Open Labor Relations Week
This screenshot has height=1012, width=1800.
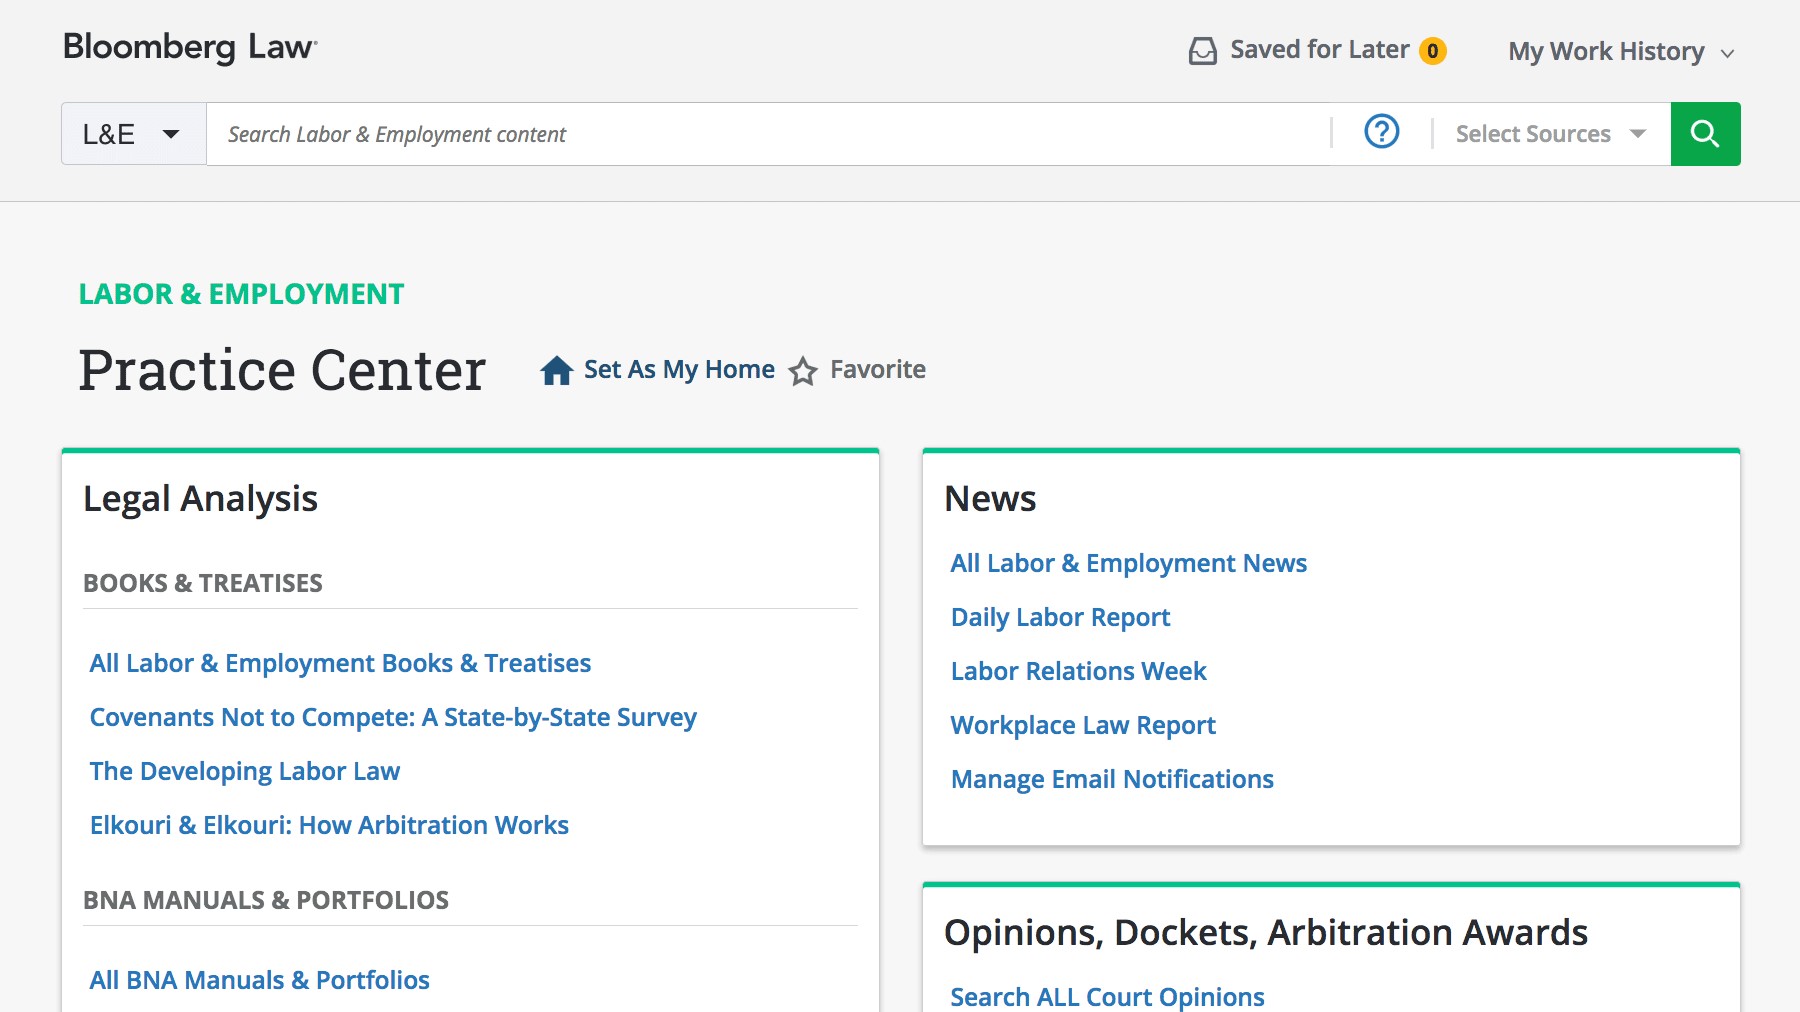pyautogui.click(x=1078, y=671)
